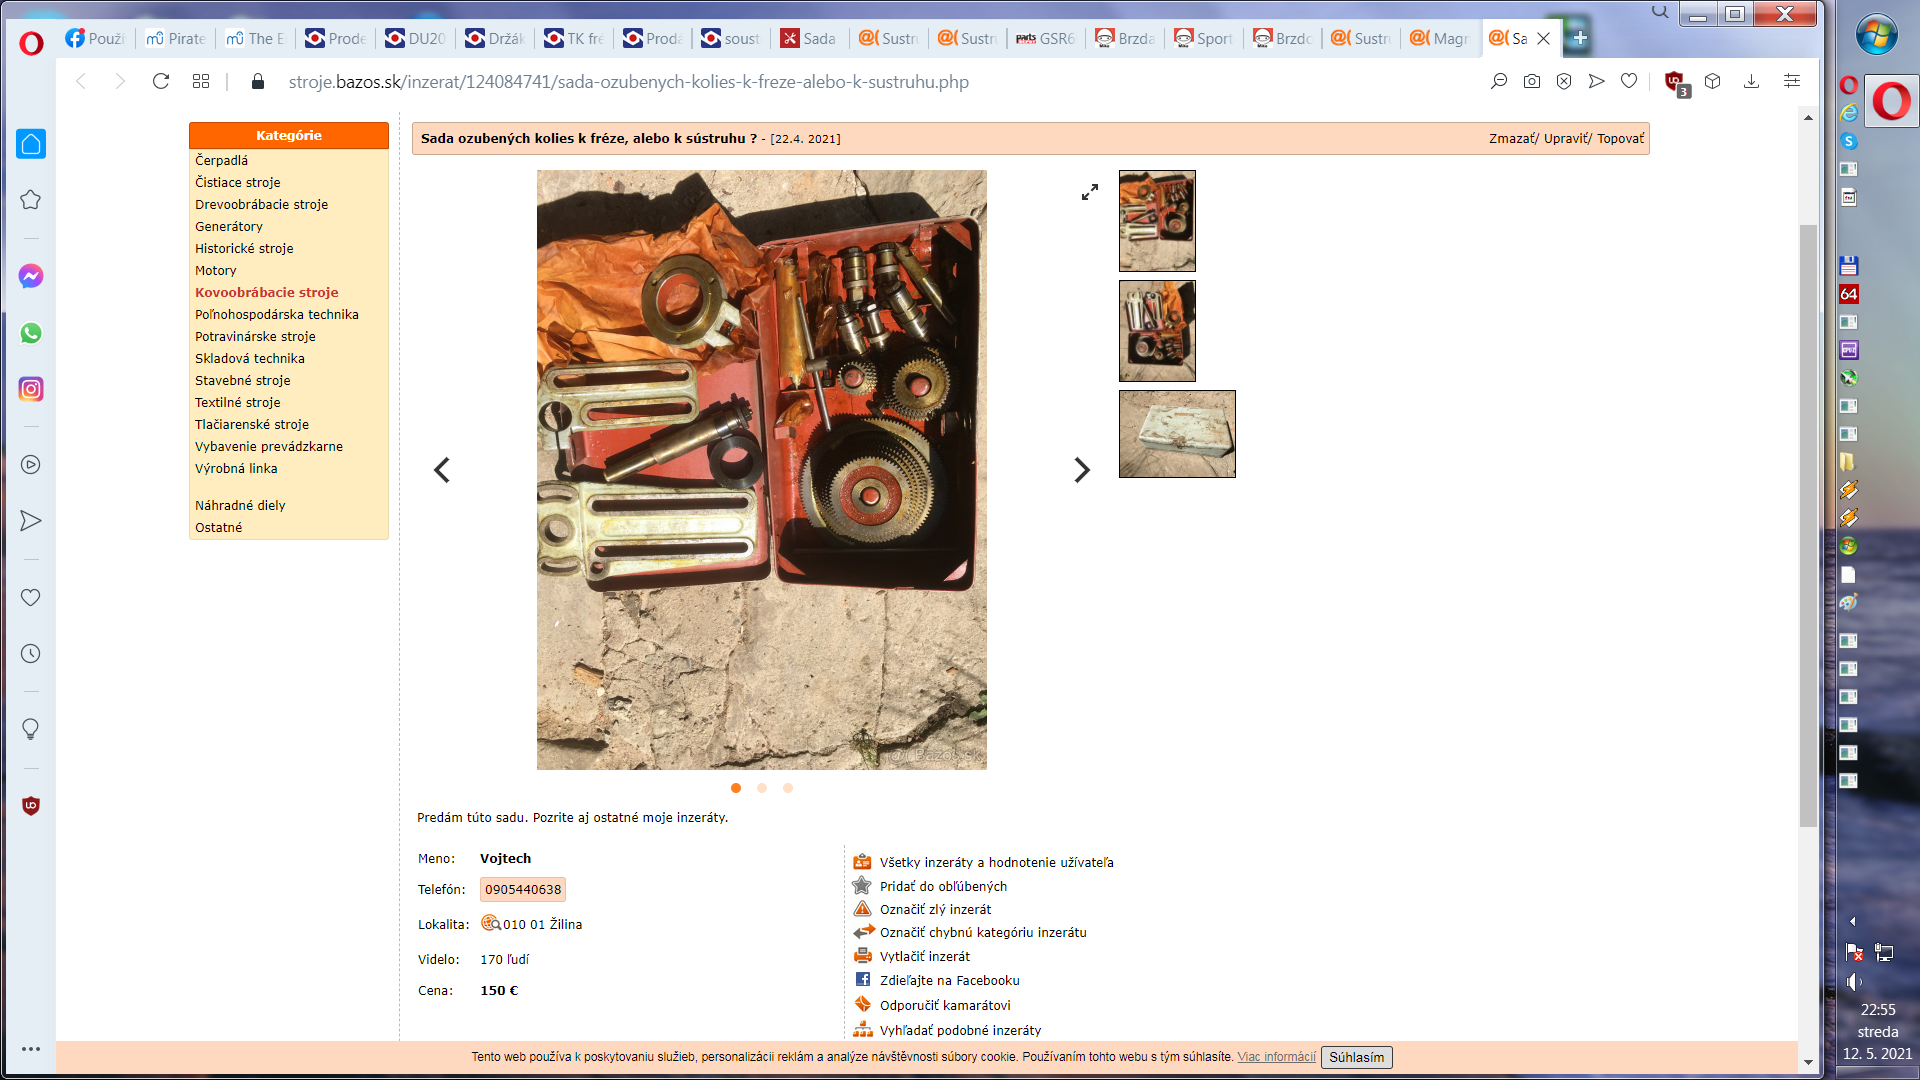Open the third thumbnail of closed box
This screenshot has height=1080, width=1920.
click(1177, 434)
